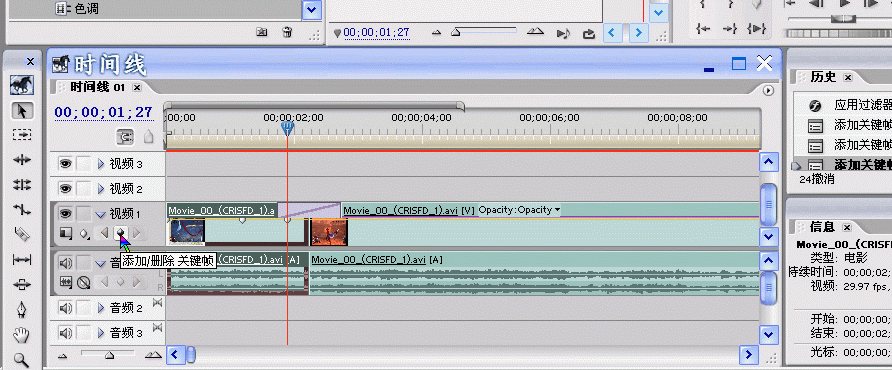Collapse the 视频 1 track
This screenshot has width=892, height=370.
[101, 215]
